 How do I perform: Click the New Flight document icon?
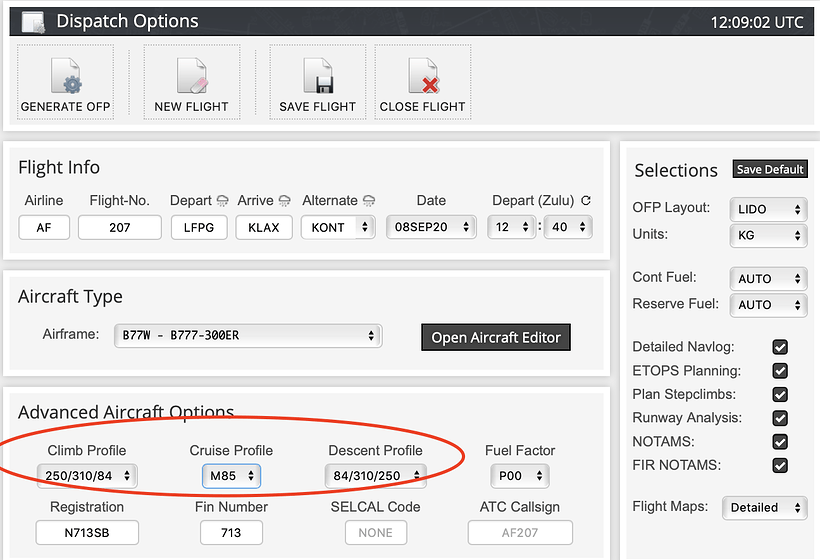click(191, 76)
